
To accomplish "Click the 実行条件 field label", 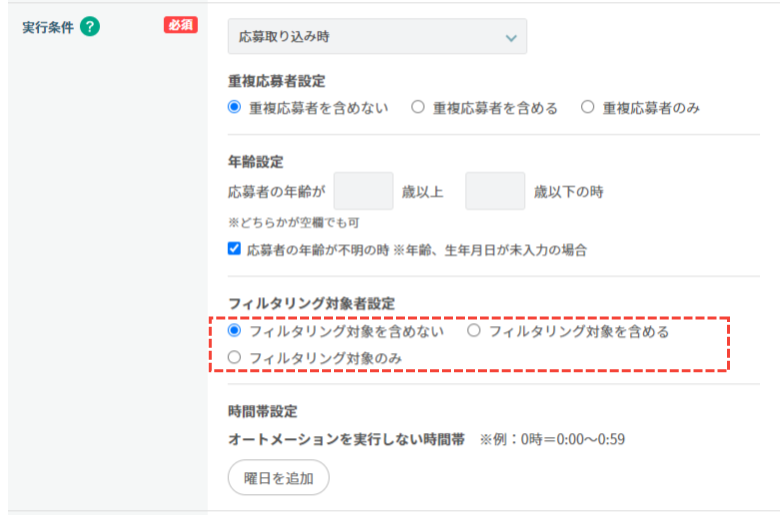I will coord(47,27).
